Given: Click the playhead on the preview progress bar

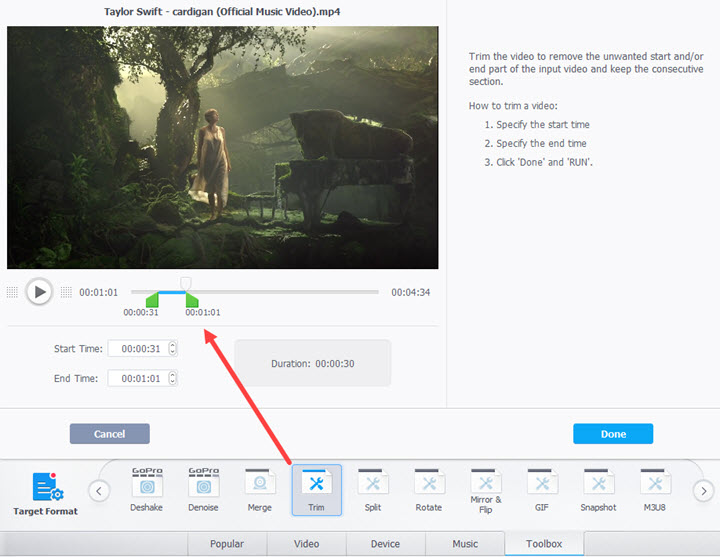Looking at the screenshot, I should pyautogui.click(x=186, y=283).
